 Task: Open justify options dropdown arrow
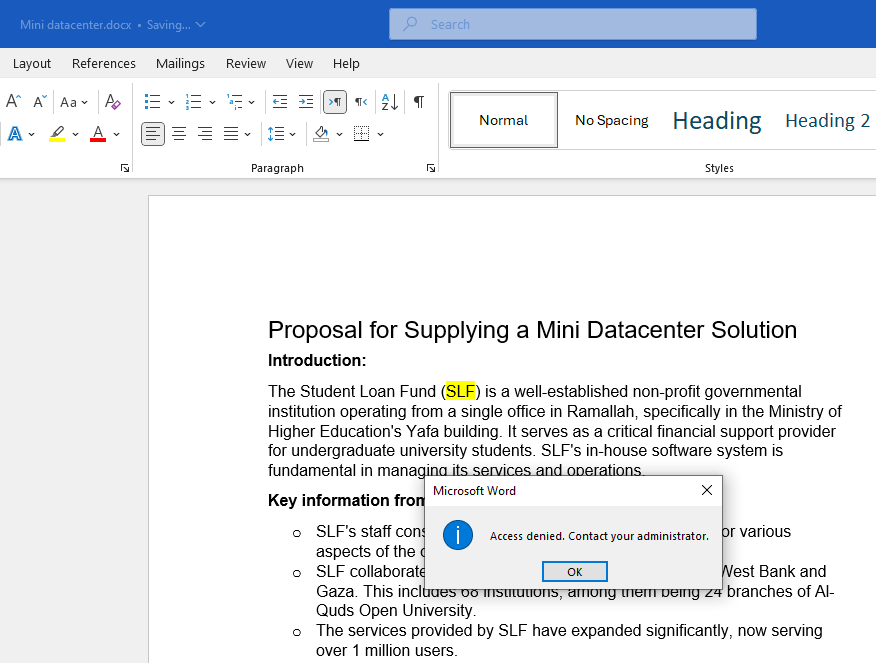point(247,134)
